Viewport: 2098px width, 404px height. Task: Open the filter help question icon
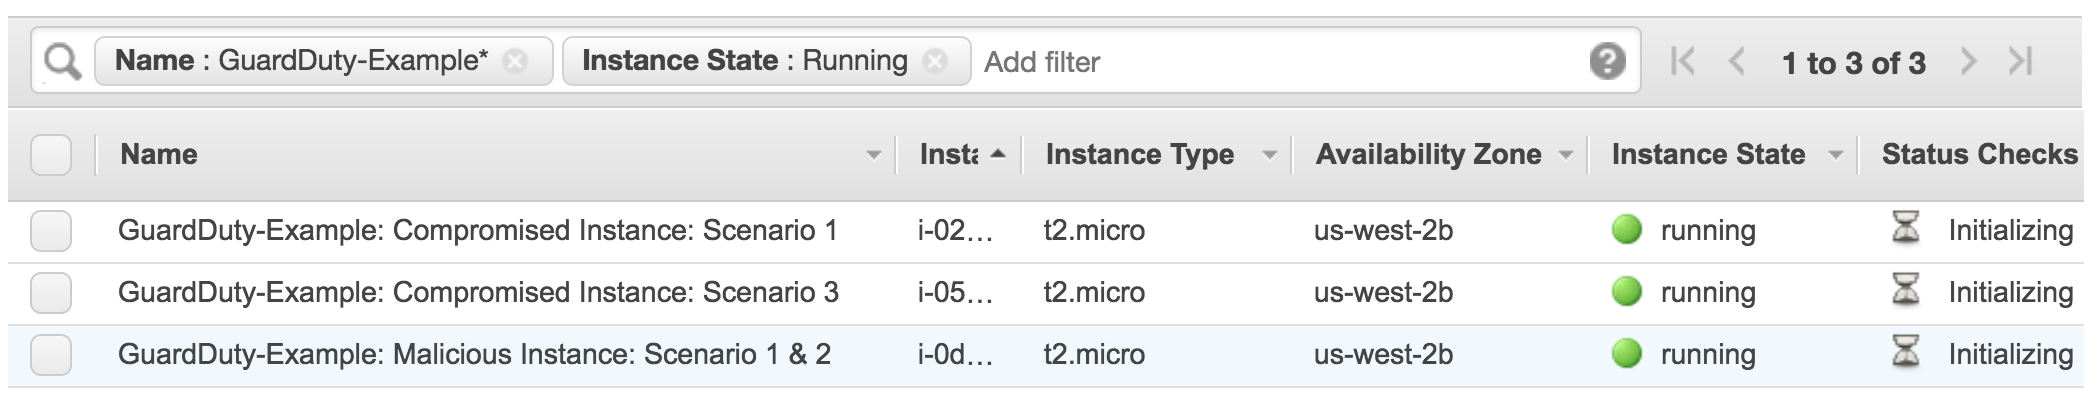tap(1607, 62)
